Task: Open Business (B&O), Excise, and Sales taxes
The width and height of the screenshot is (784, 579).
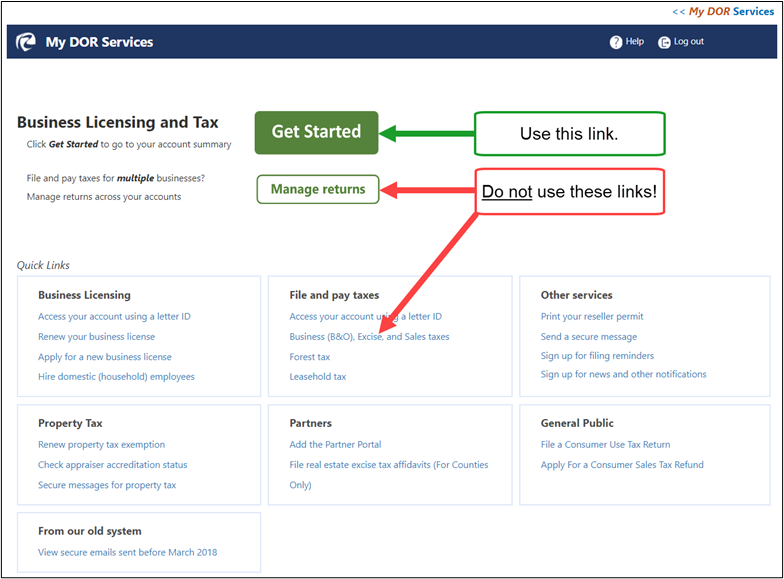Action: tap(369, 336)
